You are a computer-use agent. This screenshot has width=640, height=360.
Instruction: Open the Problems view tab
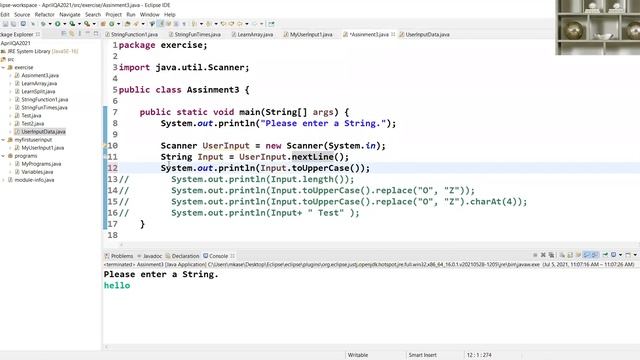tap(119, 256)
